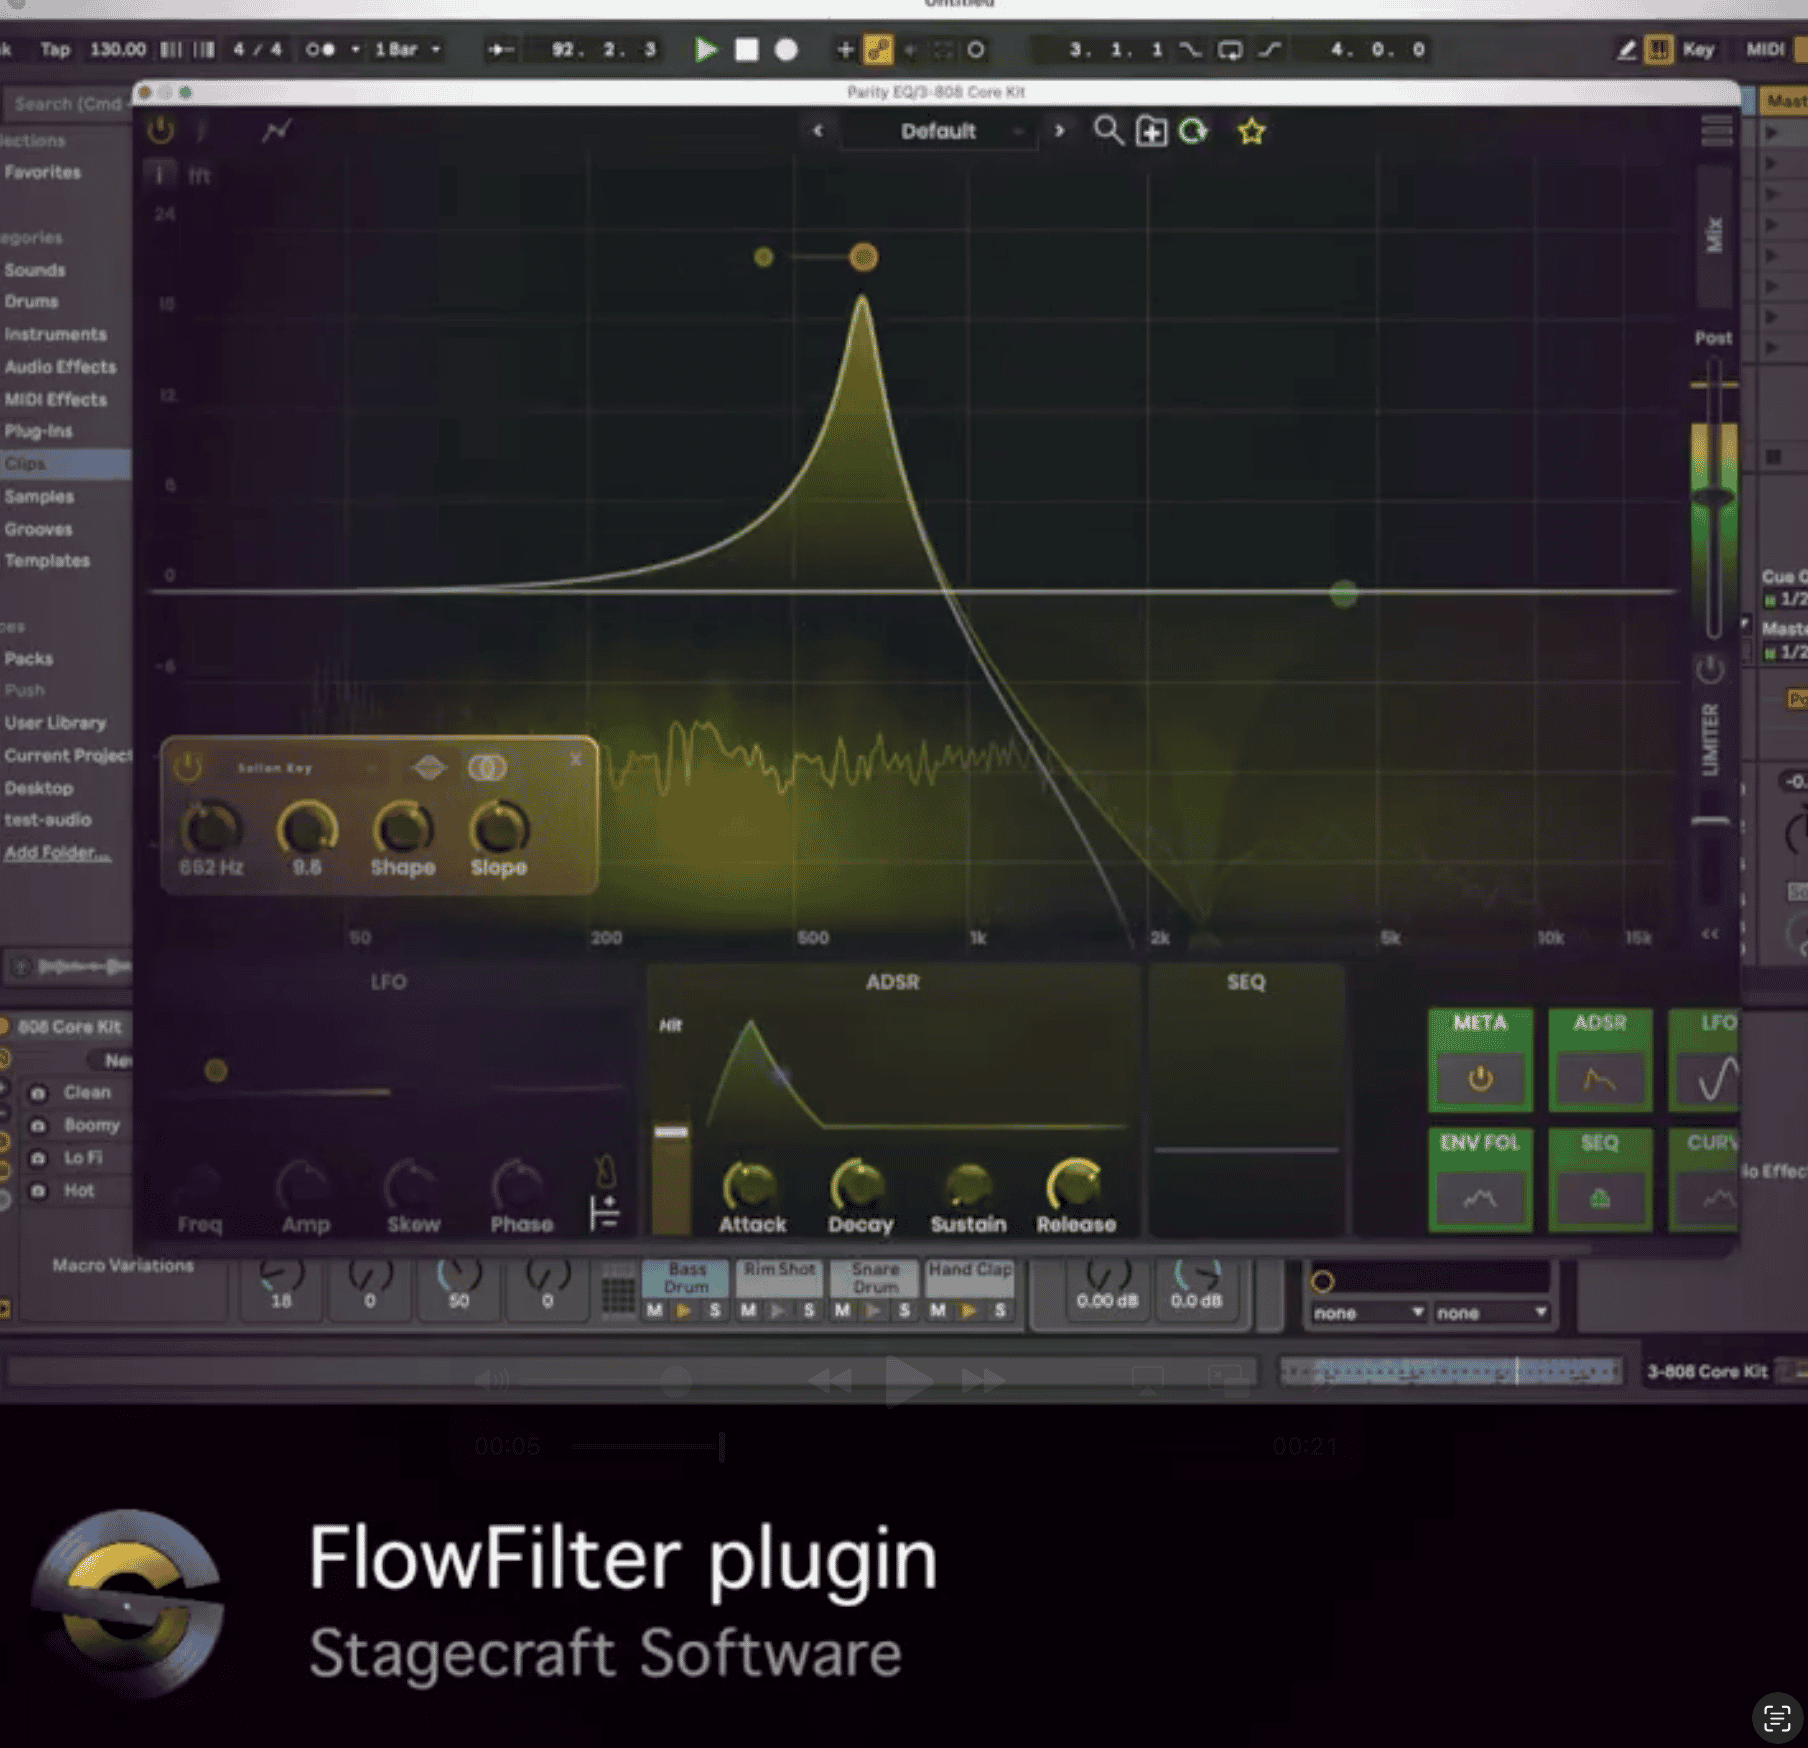
Task: Click the ADSR modulator button
Action: (1600, 1060)
